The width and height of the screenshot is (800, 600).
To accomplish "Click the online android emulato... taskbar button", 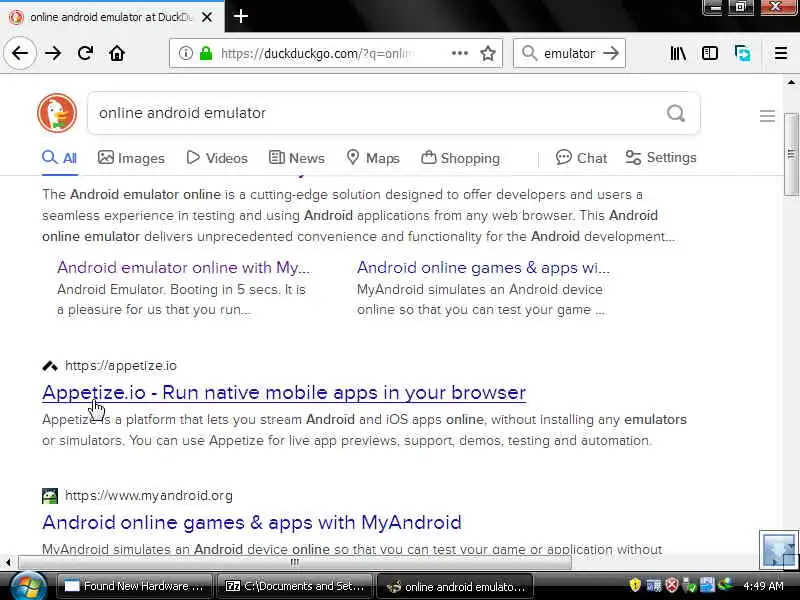I will [x=456, y=586].
